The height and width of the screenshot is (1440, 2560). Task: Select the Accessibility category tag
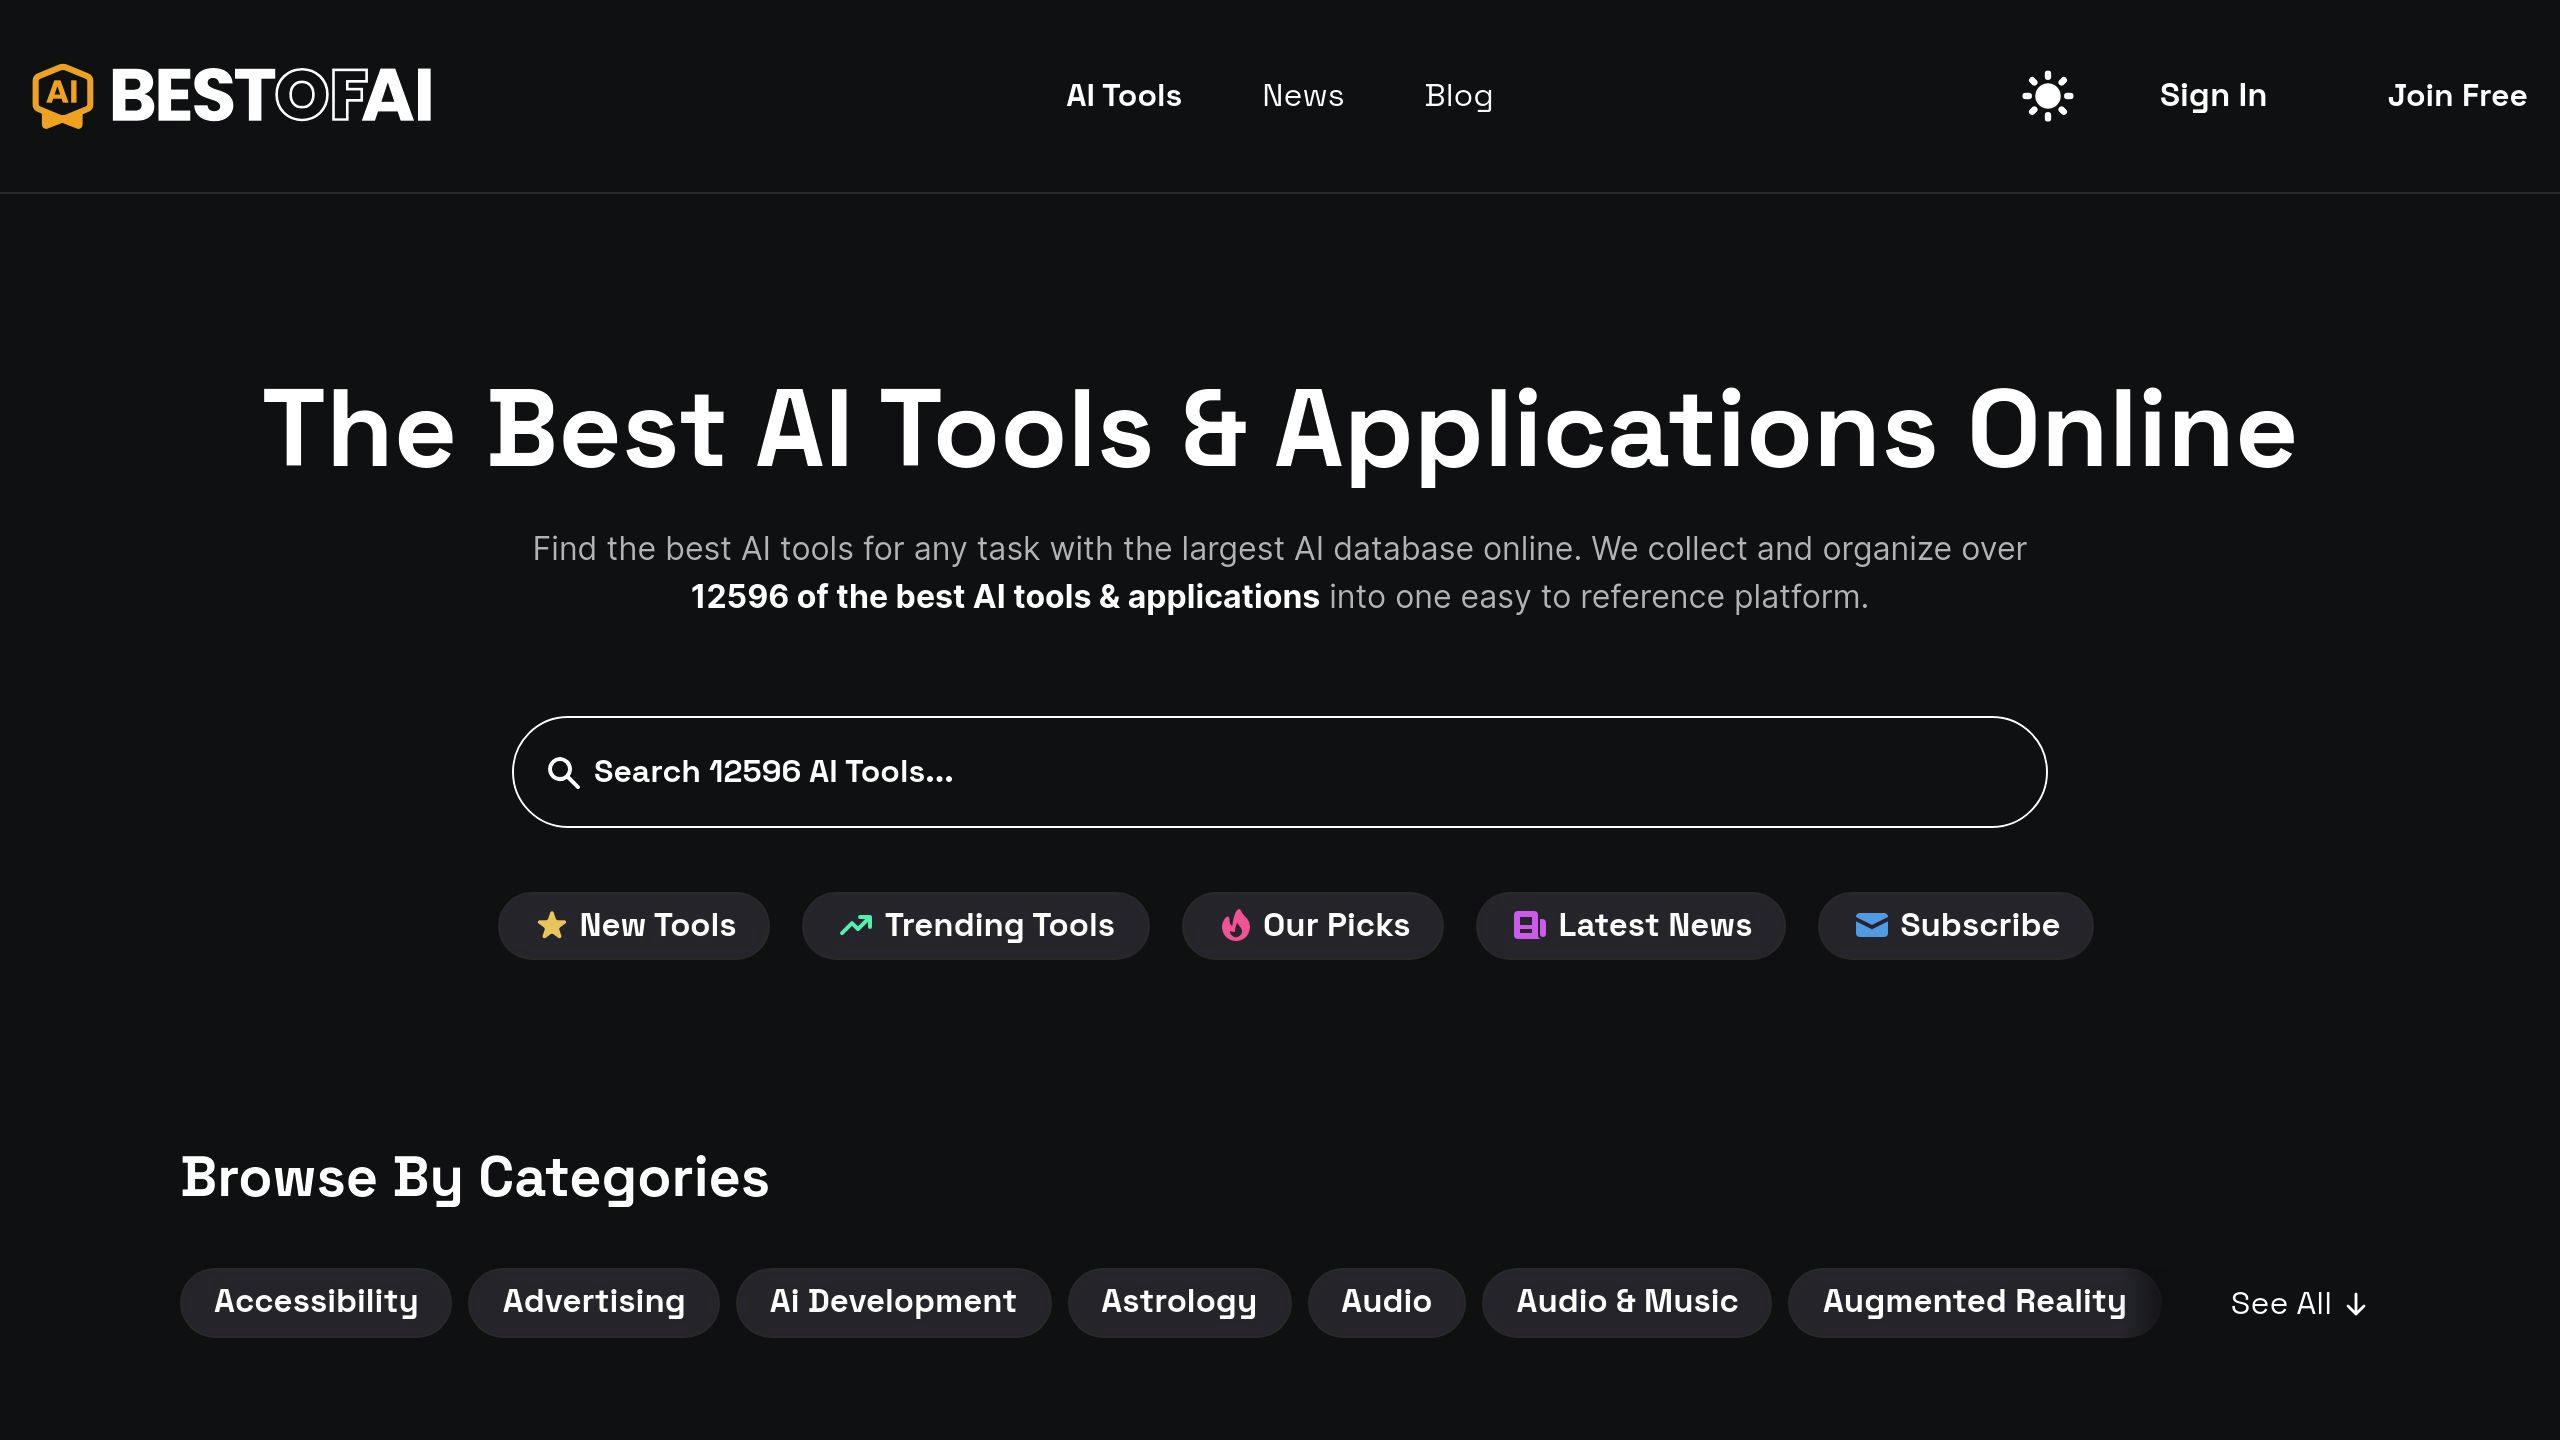pos(316,1301)
